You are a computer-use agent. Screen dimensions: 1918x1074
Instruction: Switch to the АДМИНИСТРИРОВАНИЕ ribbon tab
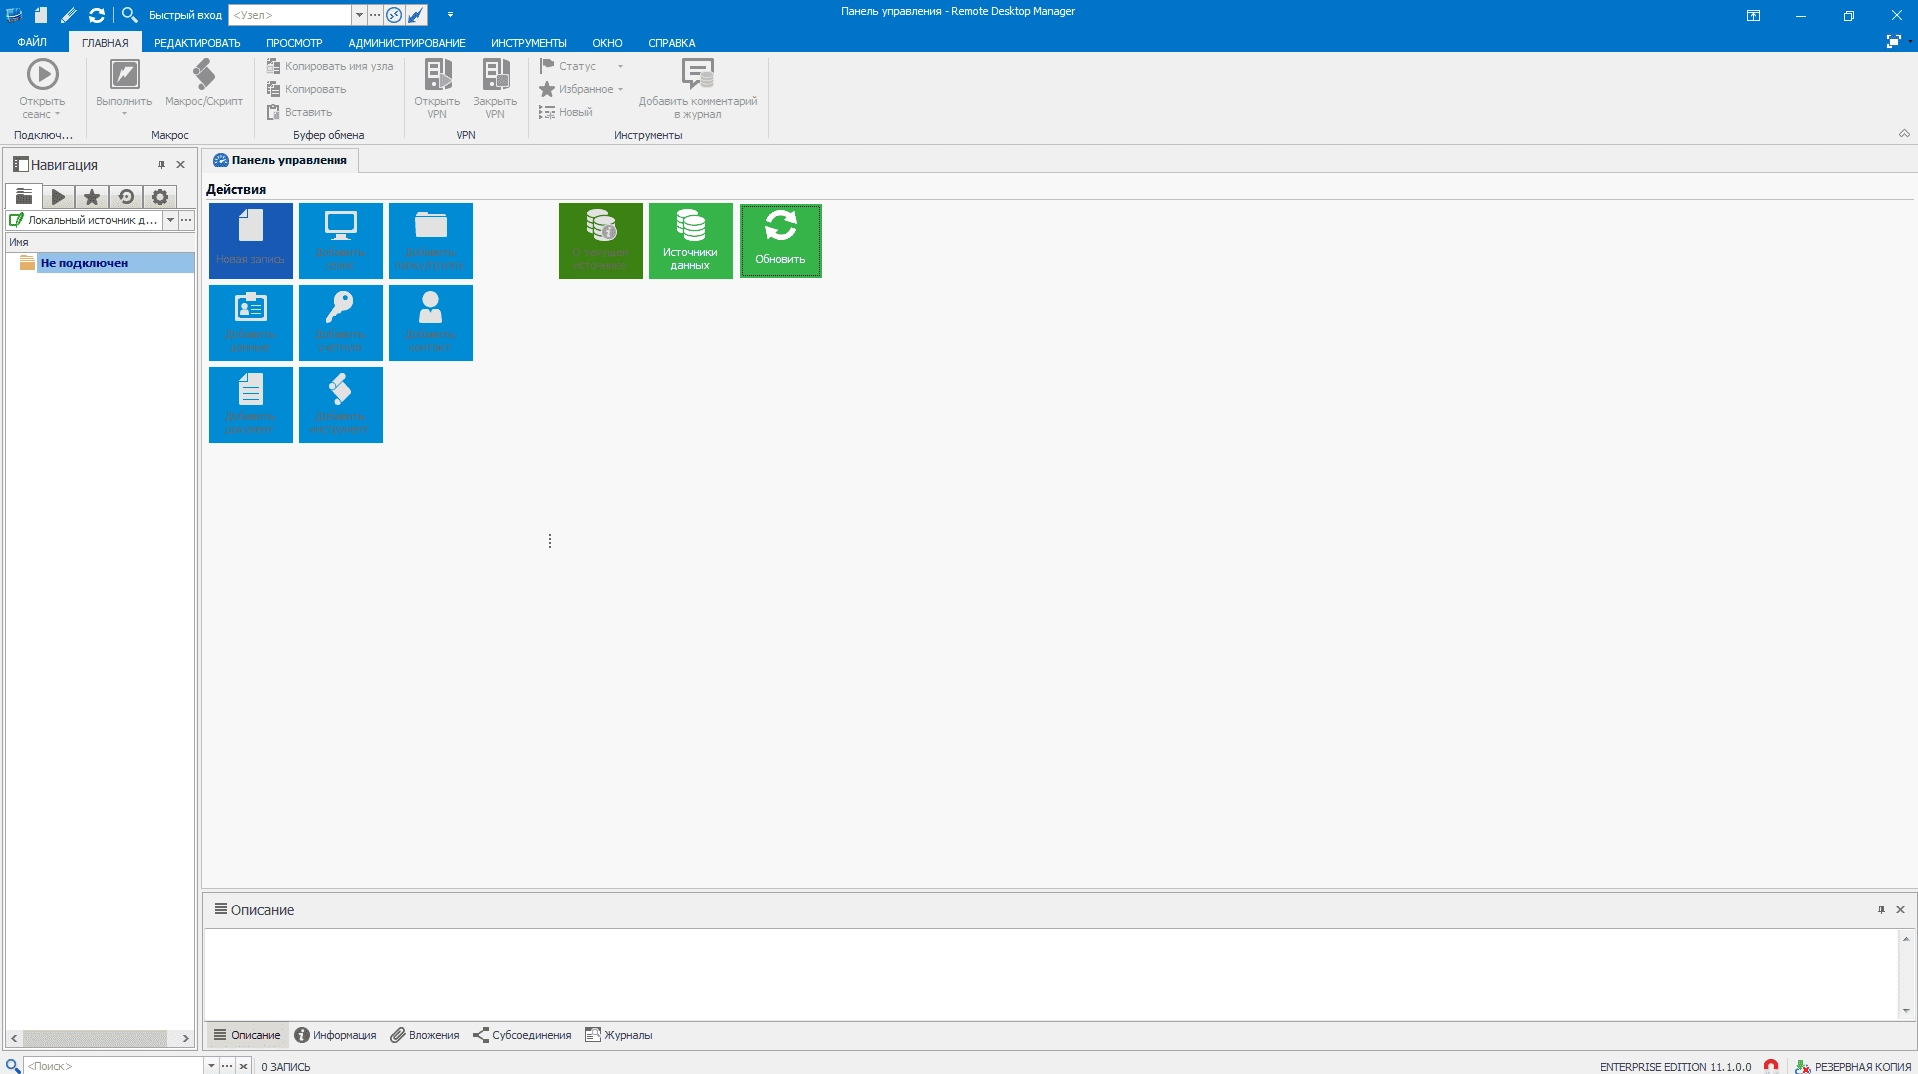coord(407,43)
